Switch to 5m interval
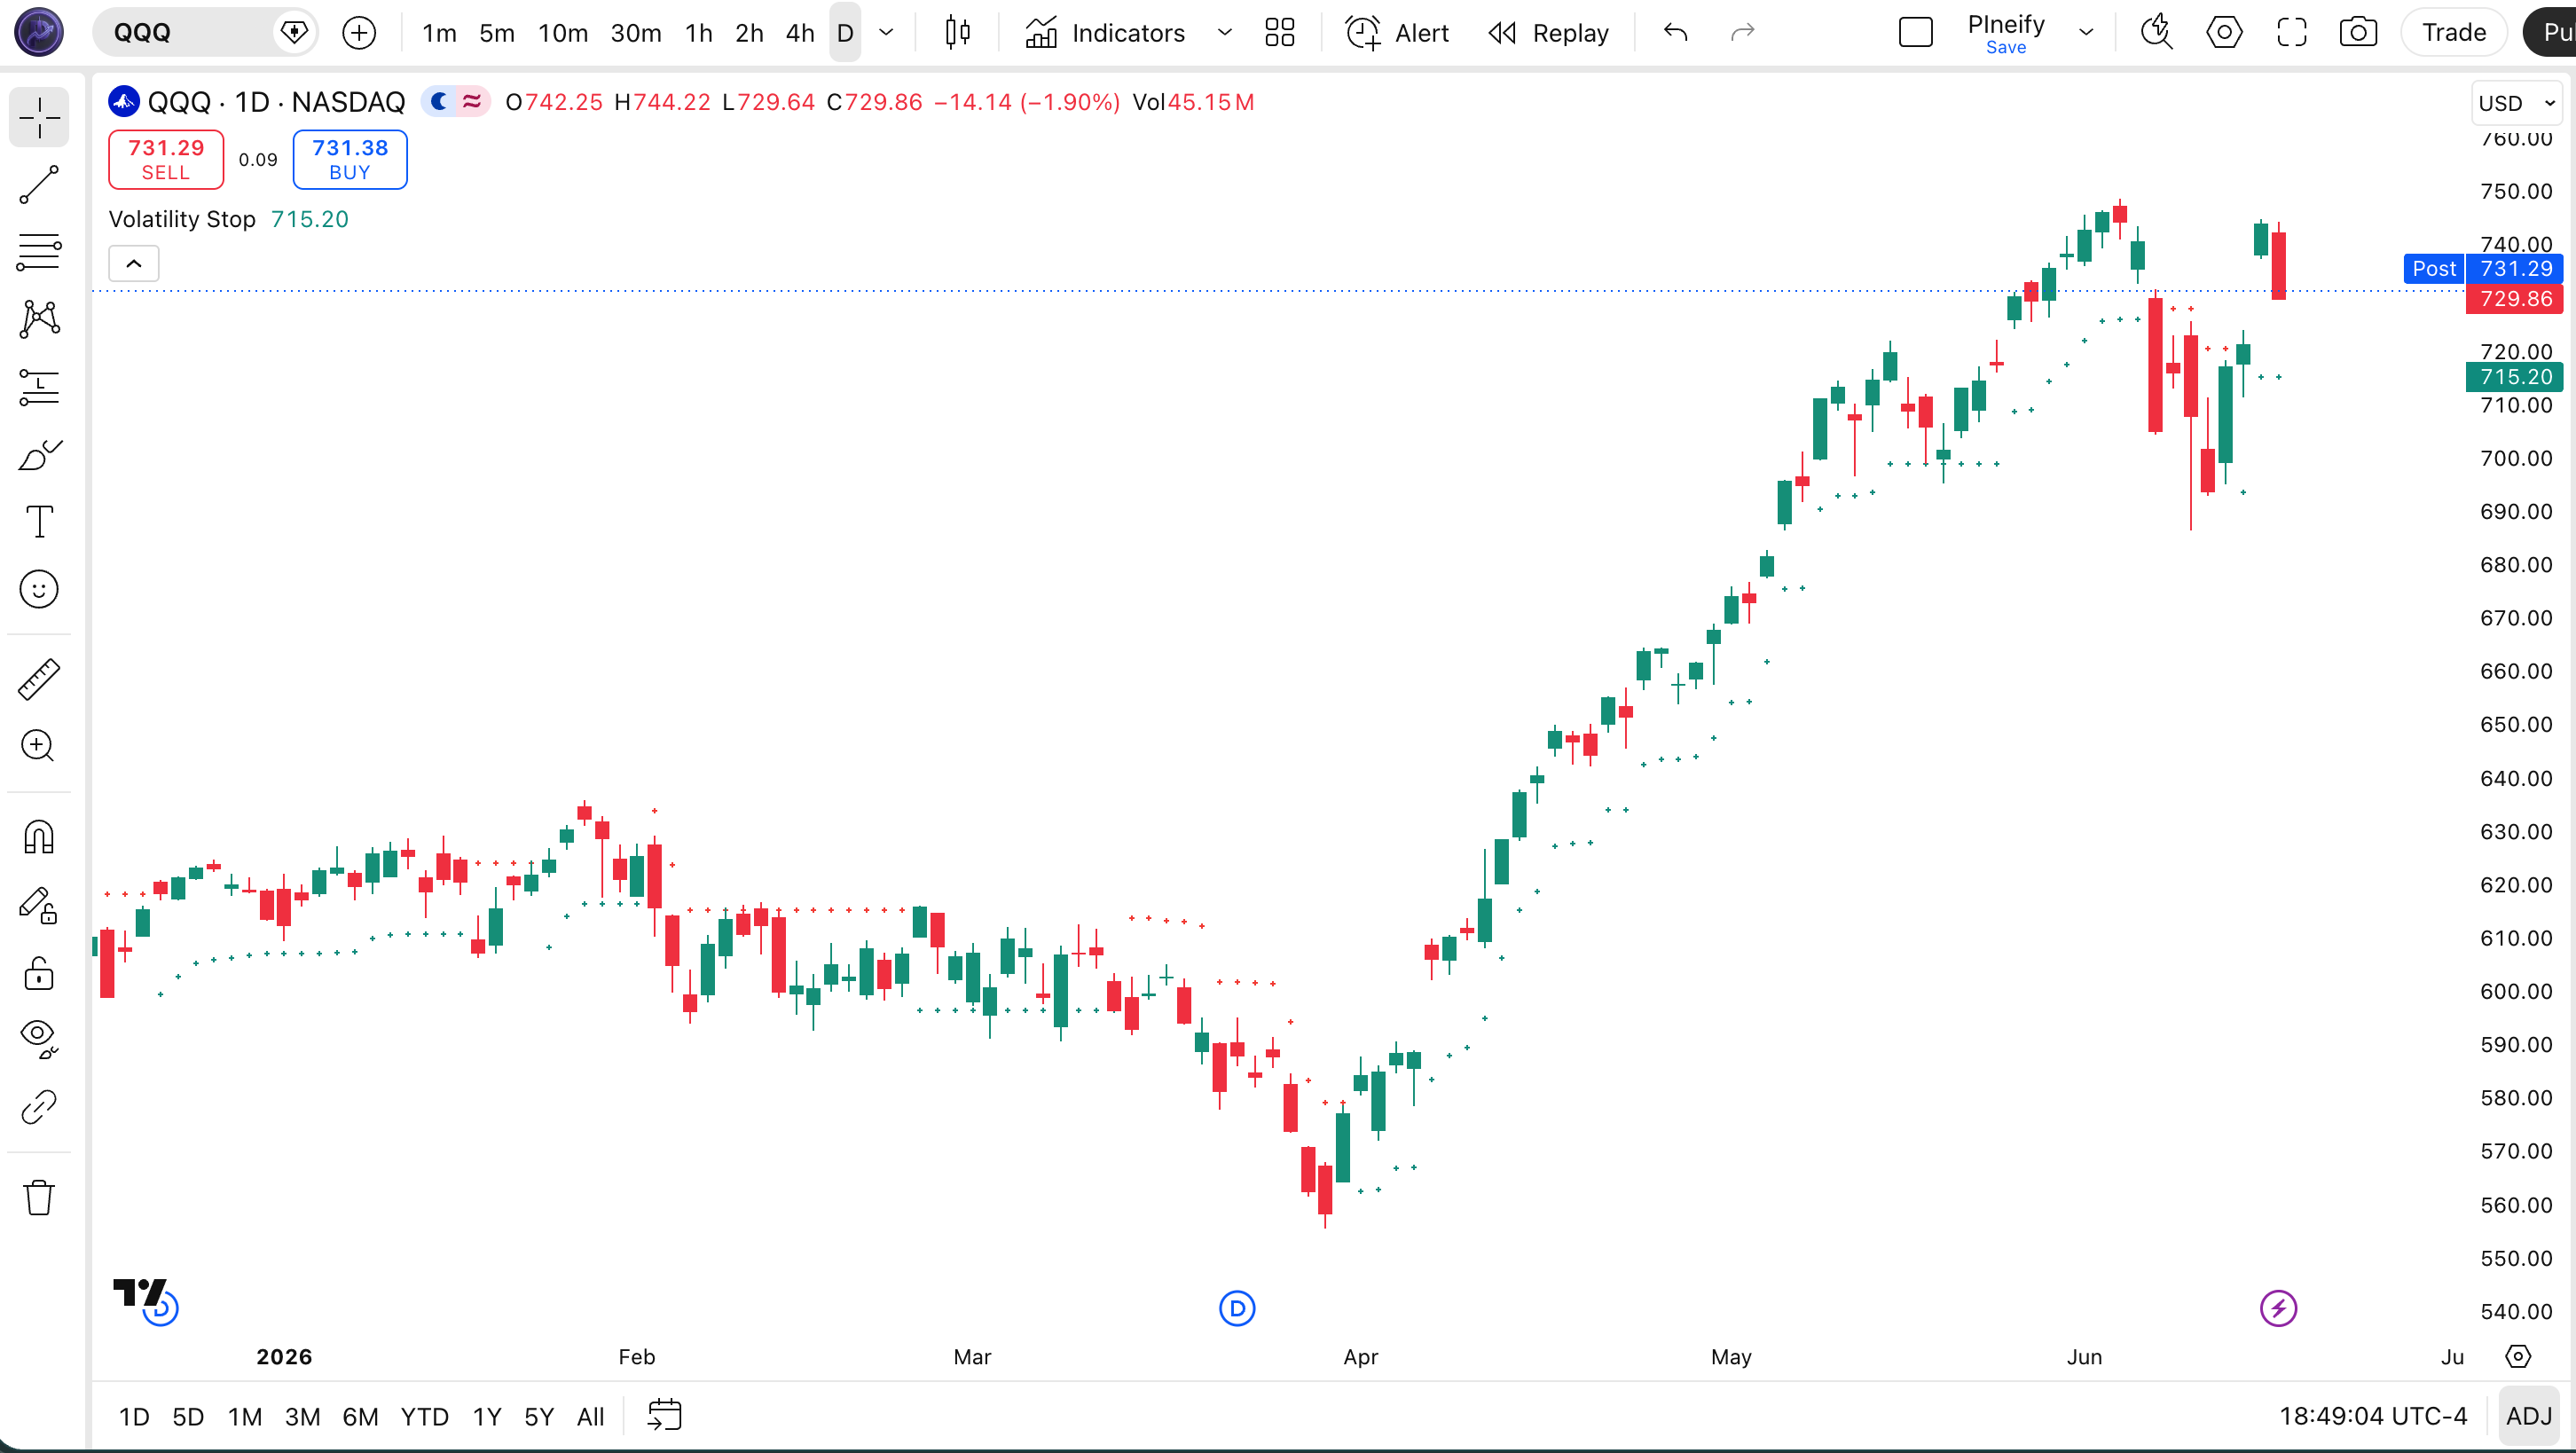 pyautogui.click(x=497, y=33)
